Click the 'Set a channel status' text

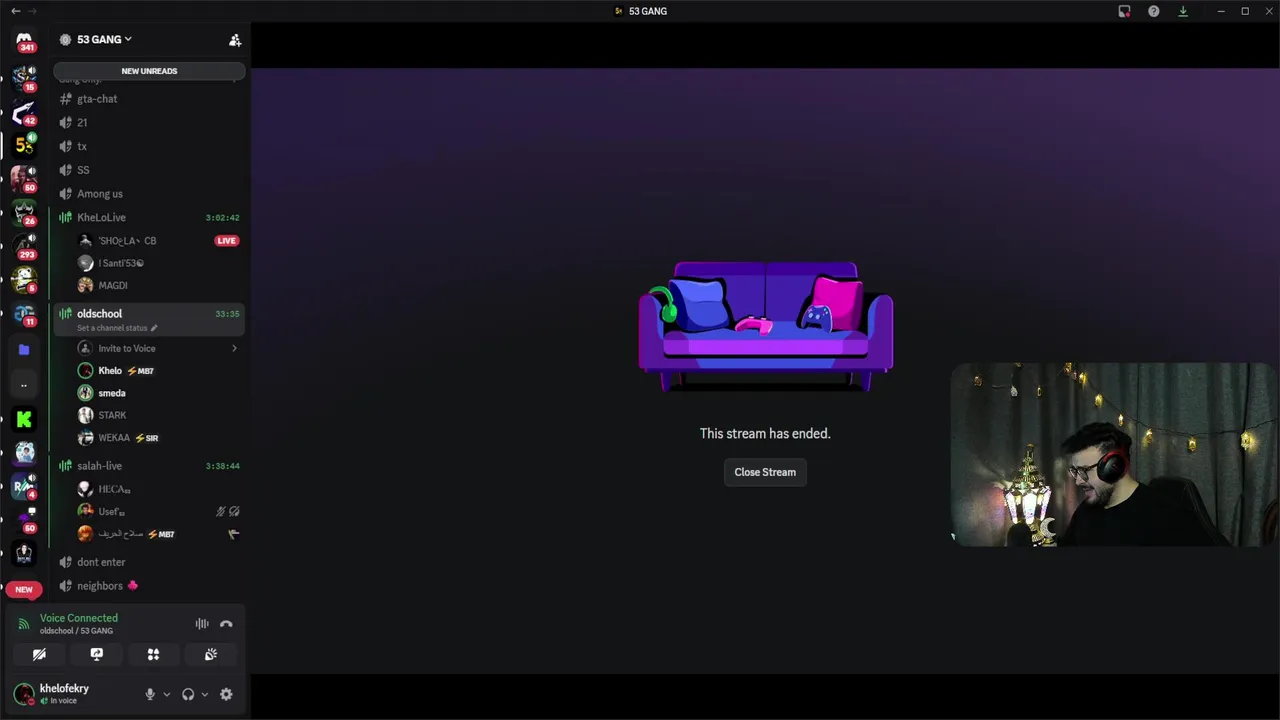coord(112,328)
